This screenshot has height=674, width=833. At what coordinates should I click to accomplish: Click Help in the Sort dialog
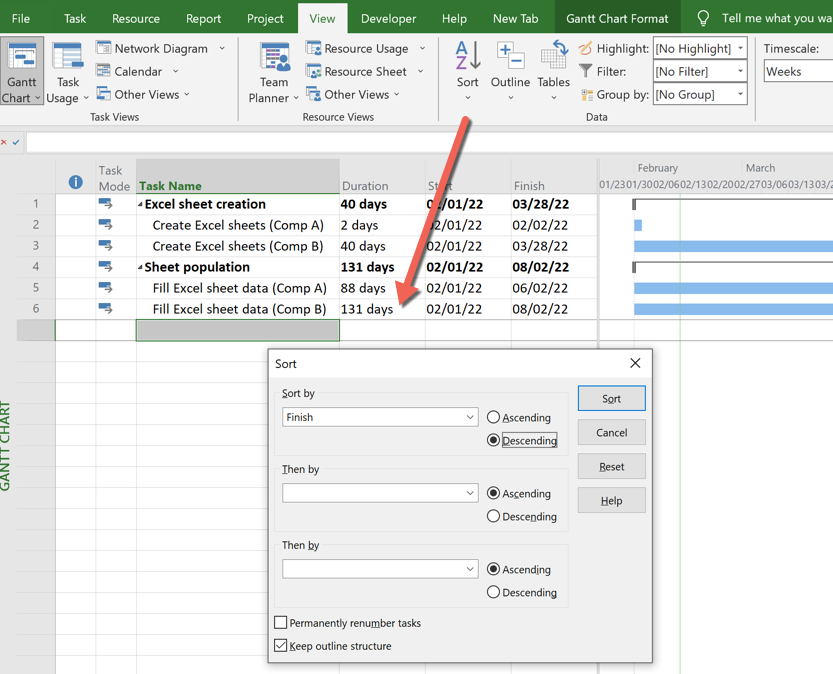pyautogui.click(x=611, y=500)
